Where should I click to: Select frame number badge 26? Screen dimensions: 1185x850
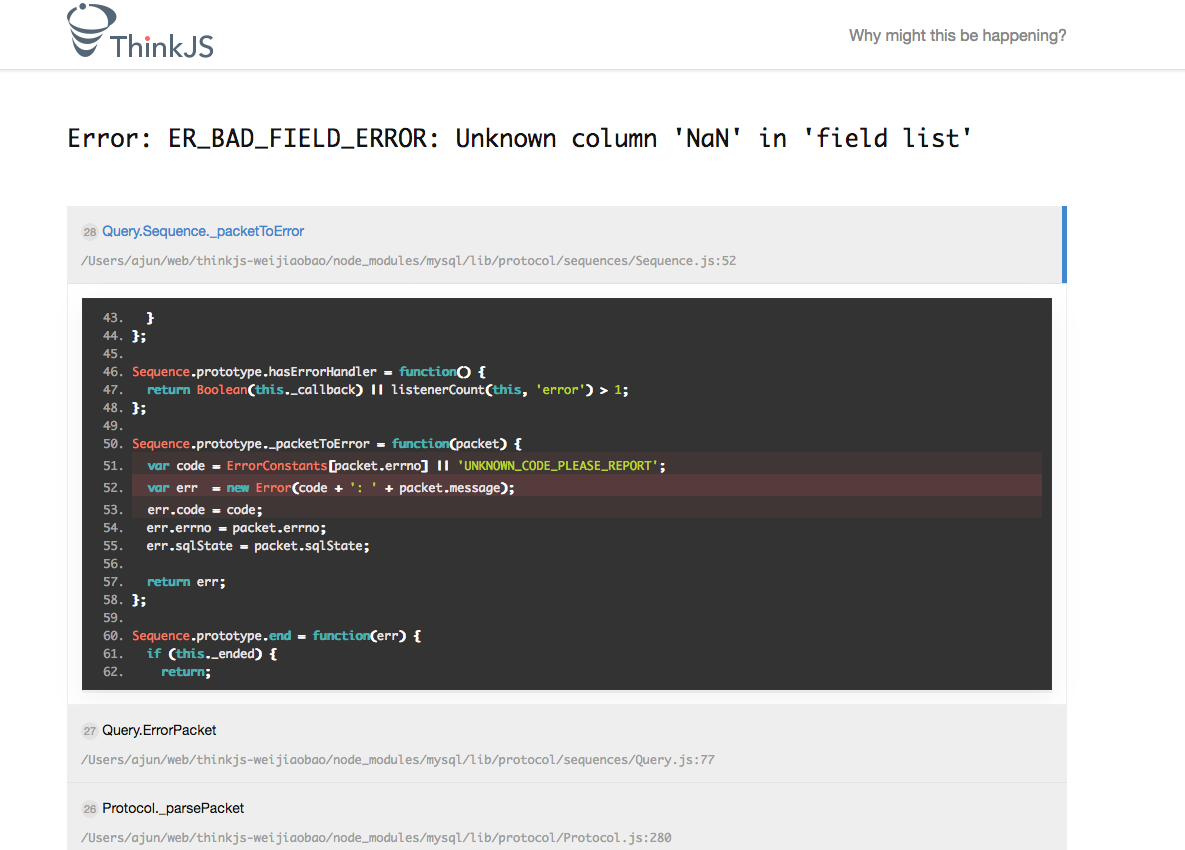tap(90, 808)
